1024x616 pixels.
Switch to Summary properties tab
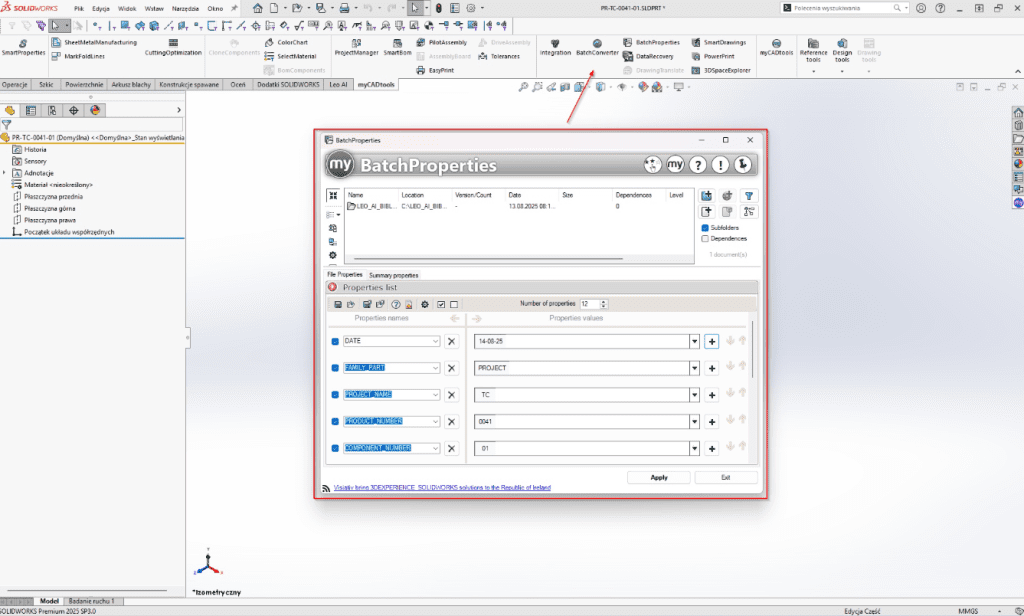pos(393,275)
